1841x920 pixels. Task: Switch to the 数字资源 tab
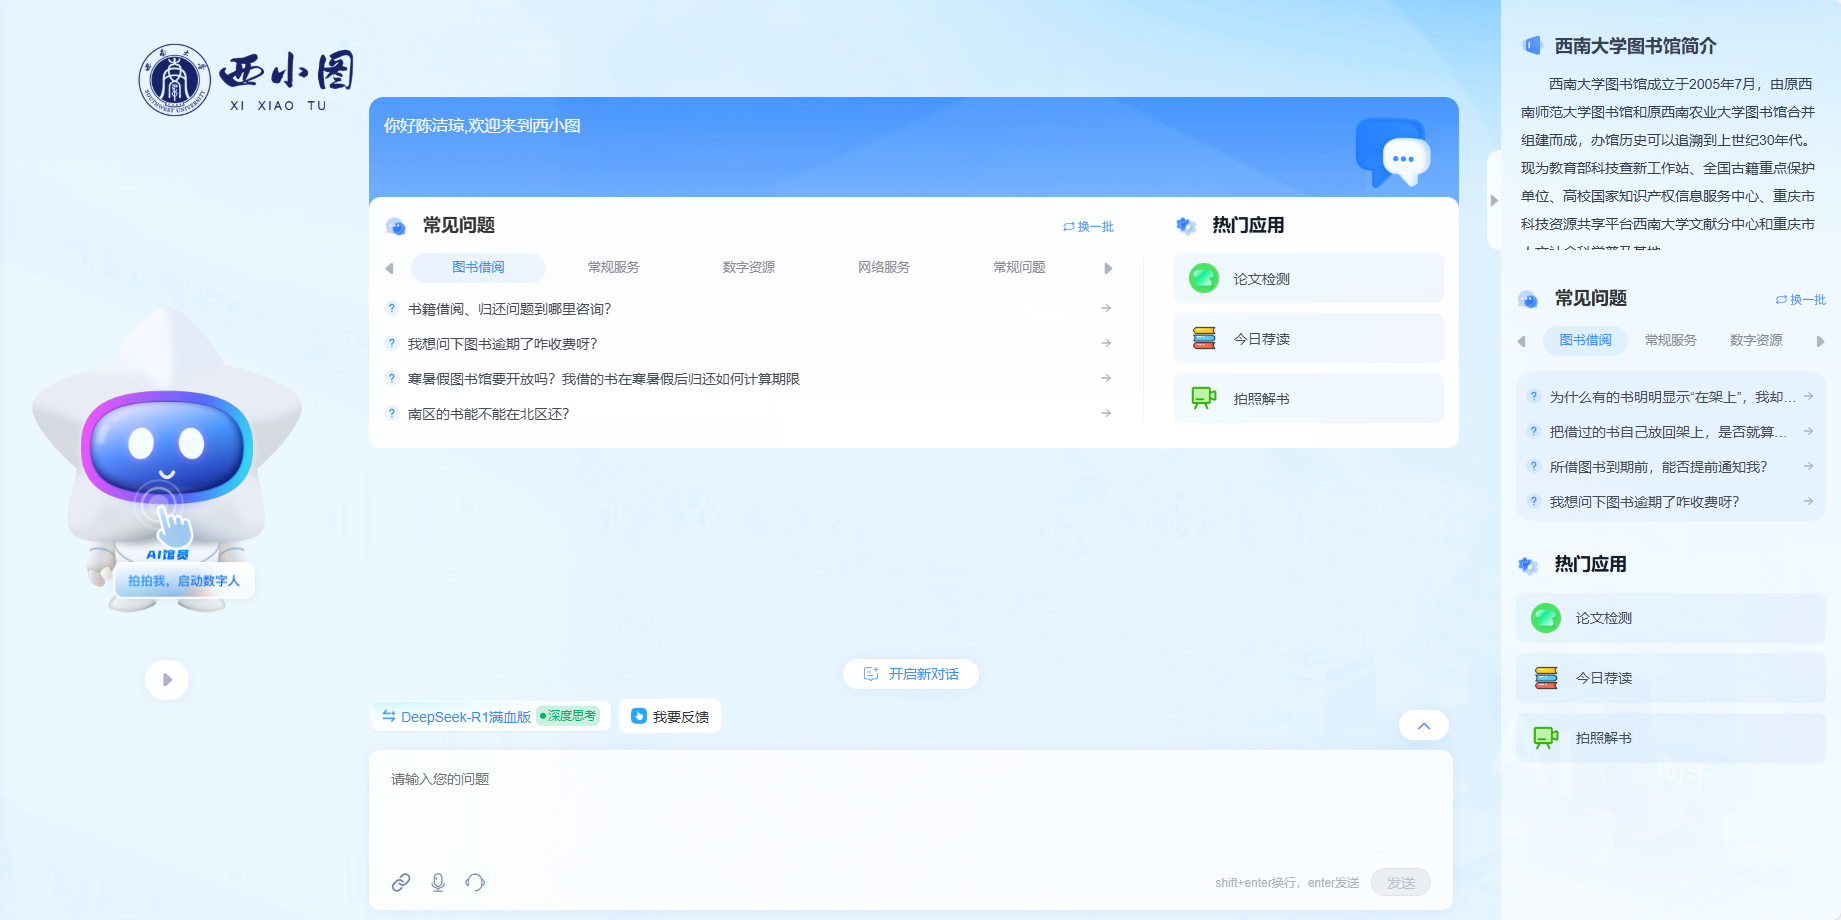(x=748, y=267)
